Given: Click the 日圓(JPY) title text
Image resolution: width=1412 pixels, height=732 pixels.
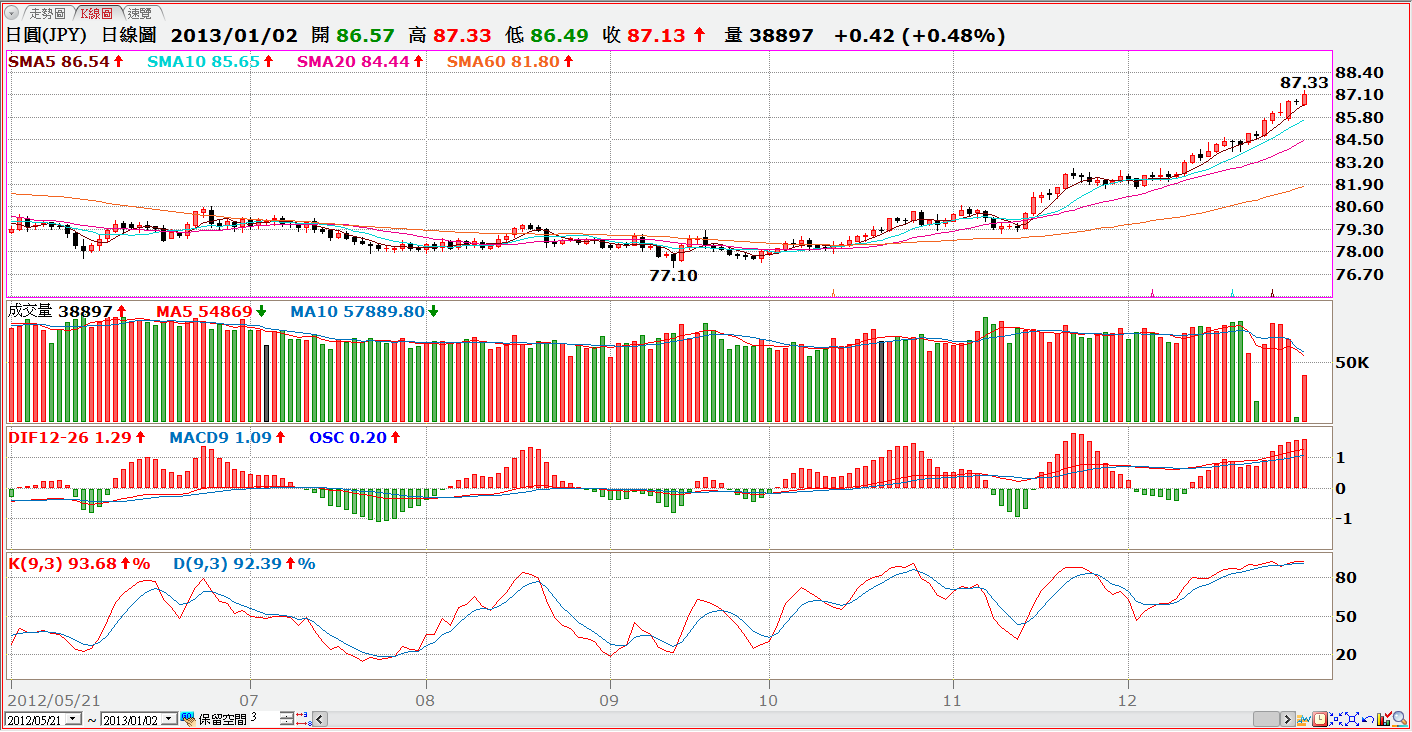Looking at the screenshot, I should click(47, 35).
